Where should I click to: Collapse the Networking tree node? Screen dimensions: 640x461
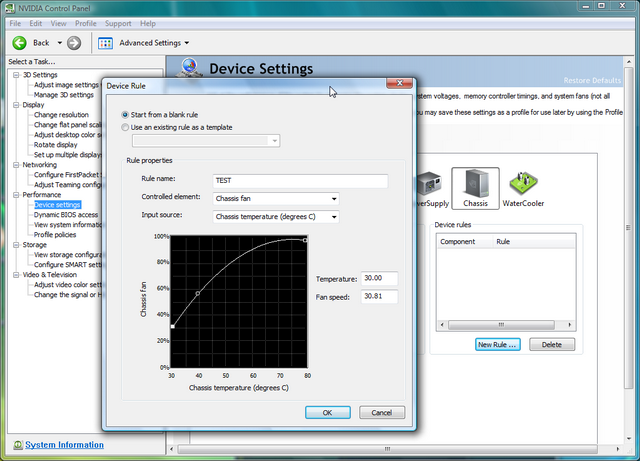coord(16,165)
